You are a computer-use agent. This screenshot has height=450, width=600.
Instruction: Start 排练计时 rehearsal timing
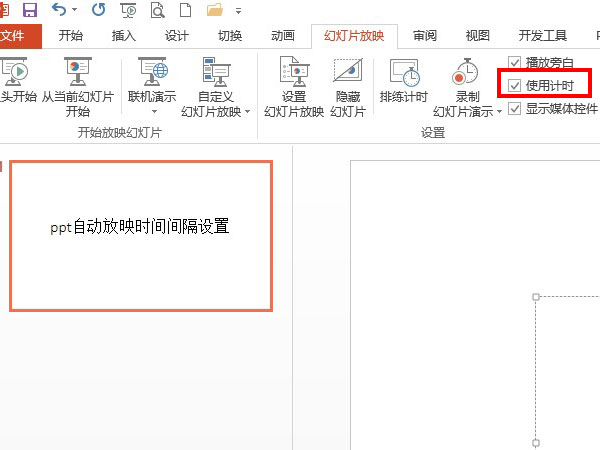click(x=404, y=73)
